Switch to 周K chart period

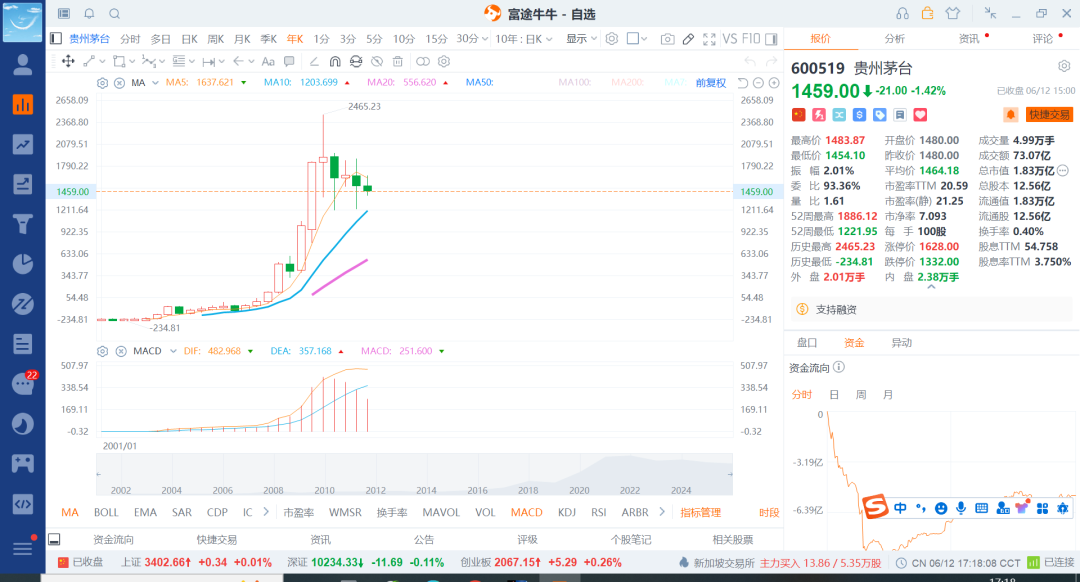point(216,39)
